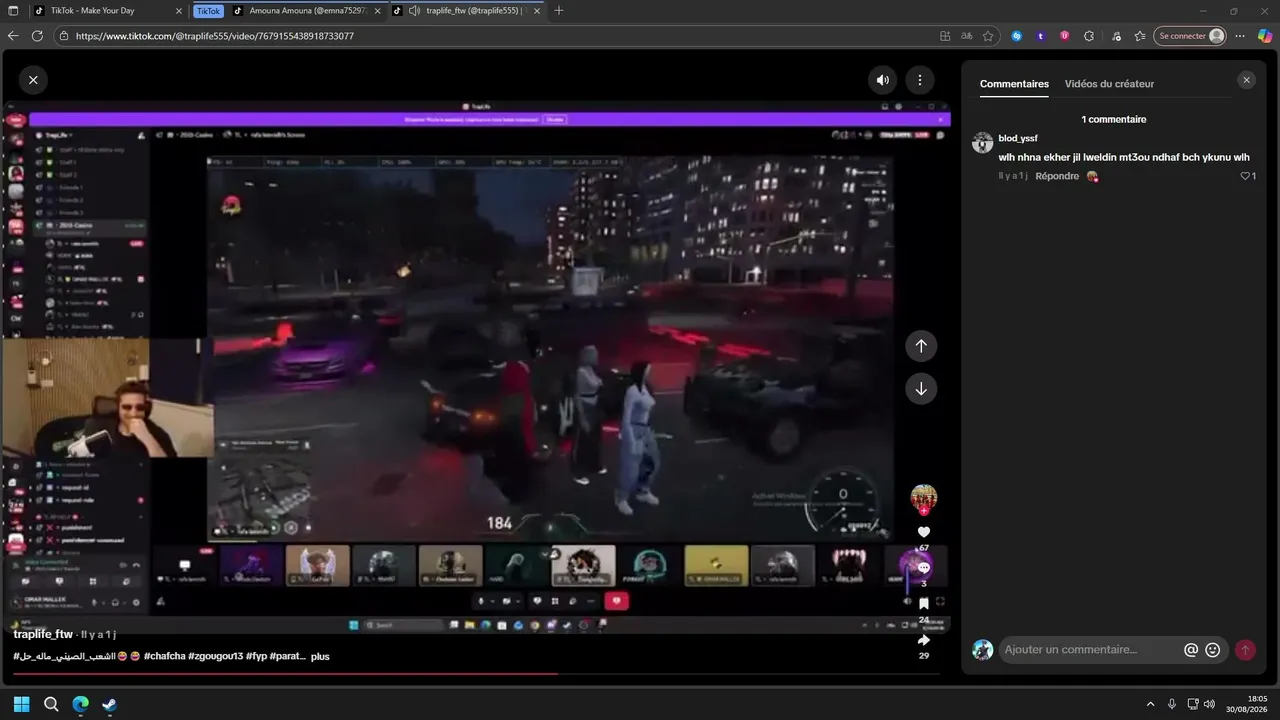Open the #zgougou13 hashtag
Screen dimensions: 1280x720
pos(216,656)
